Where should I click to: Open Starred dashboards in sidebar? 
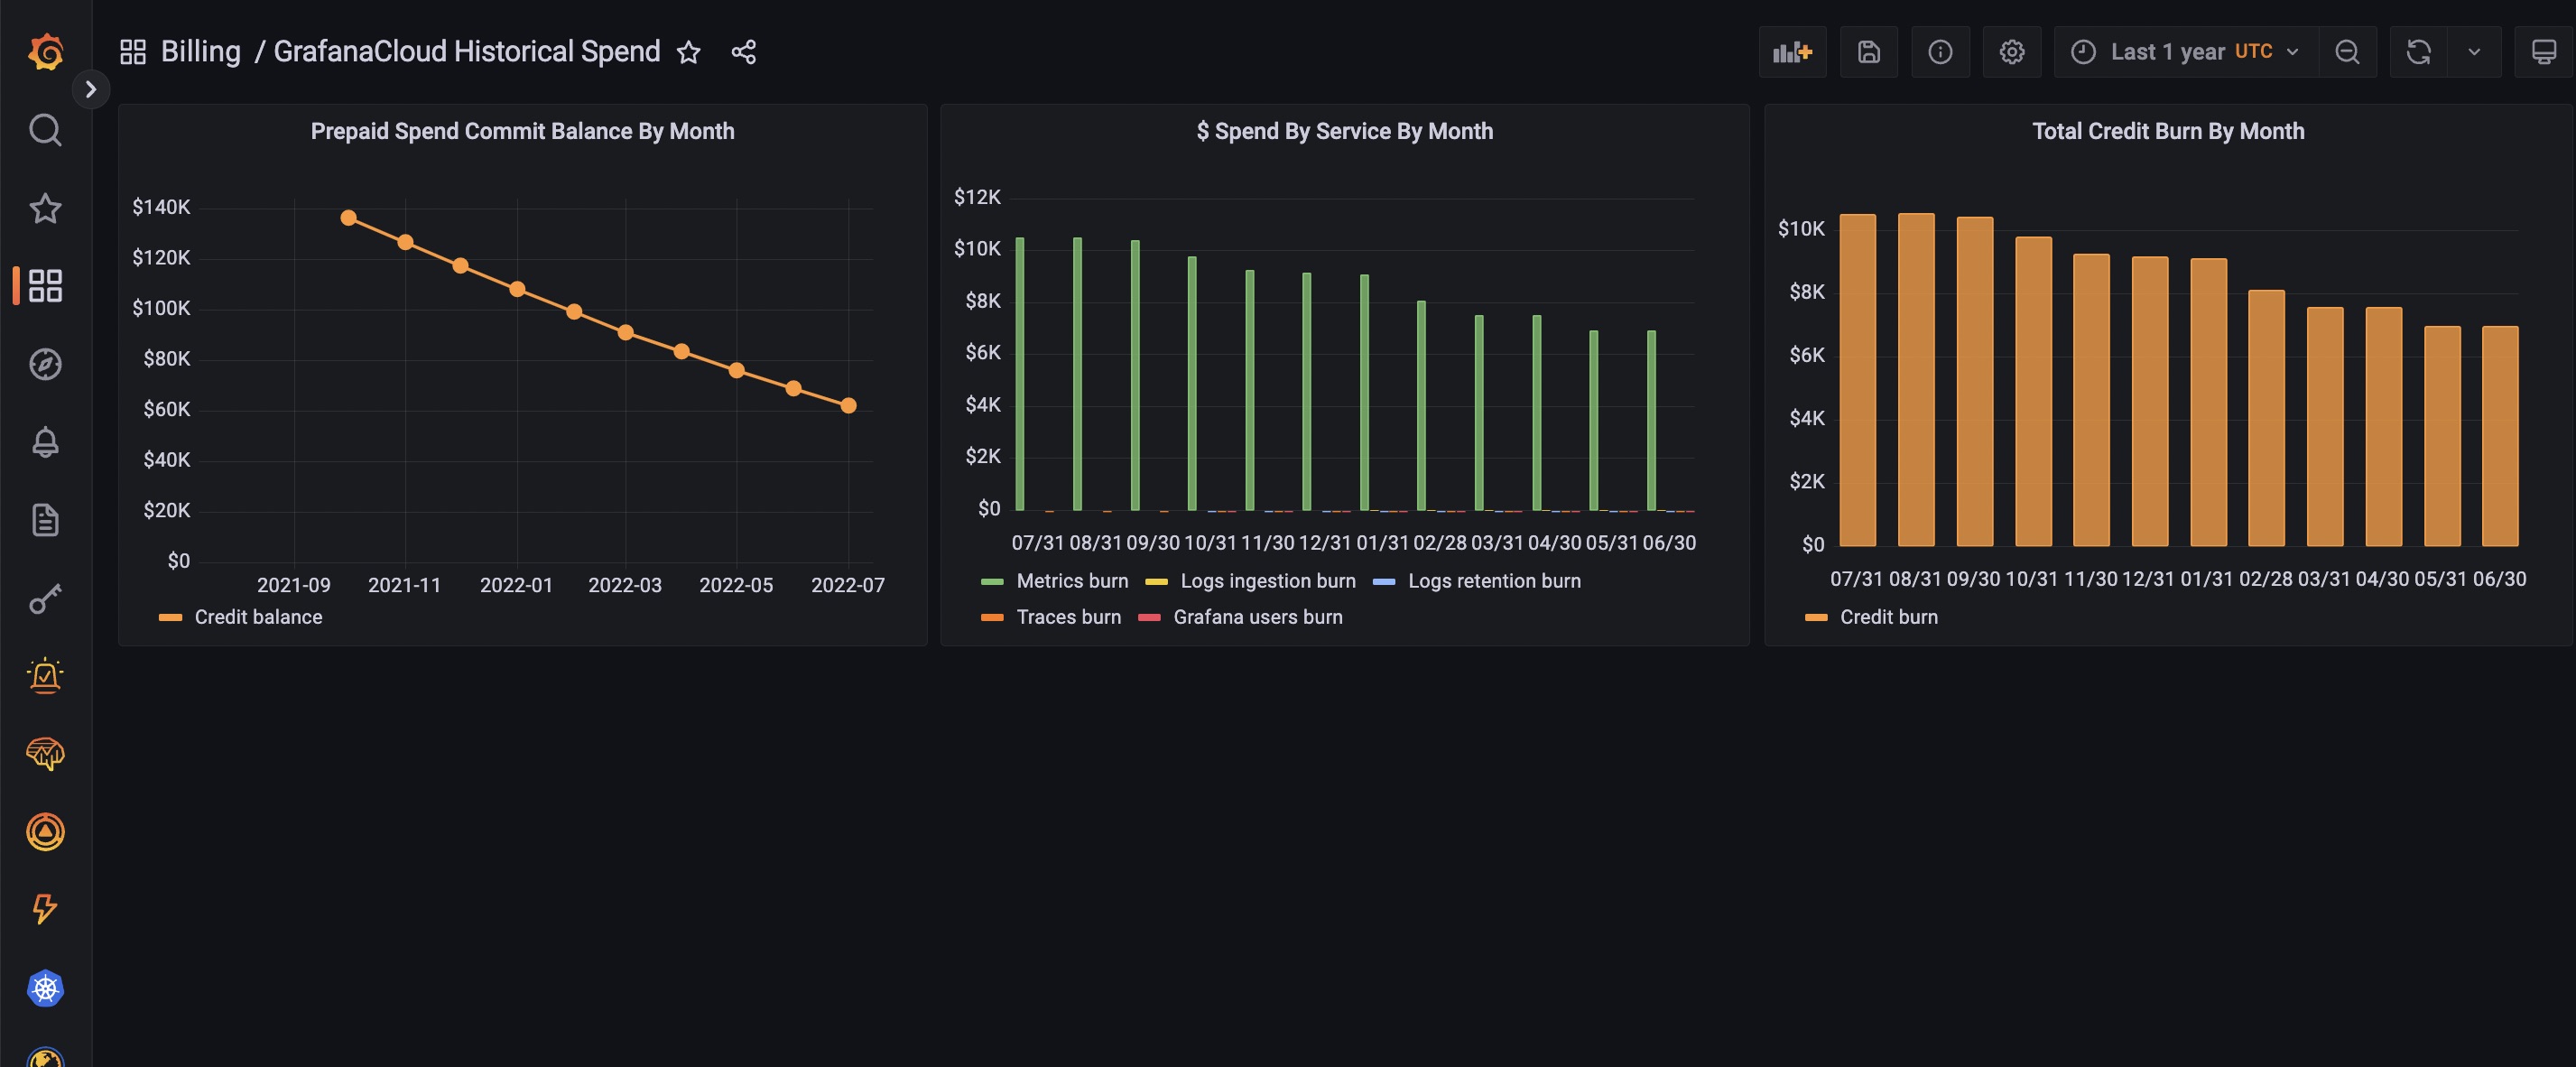click(45, 208)
